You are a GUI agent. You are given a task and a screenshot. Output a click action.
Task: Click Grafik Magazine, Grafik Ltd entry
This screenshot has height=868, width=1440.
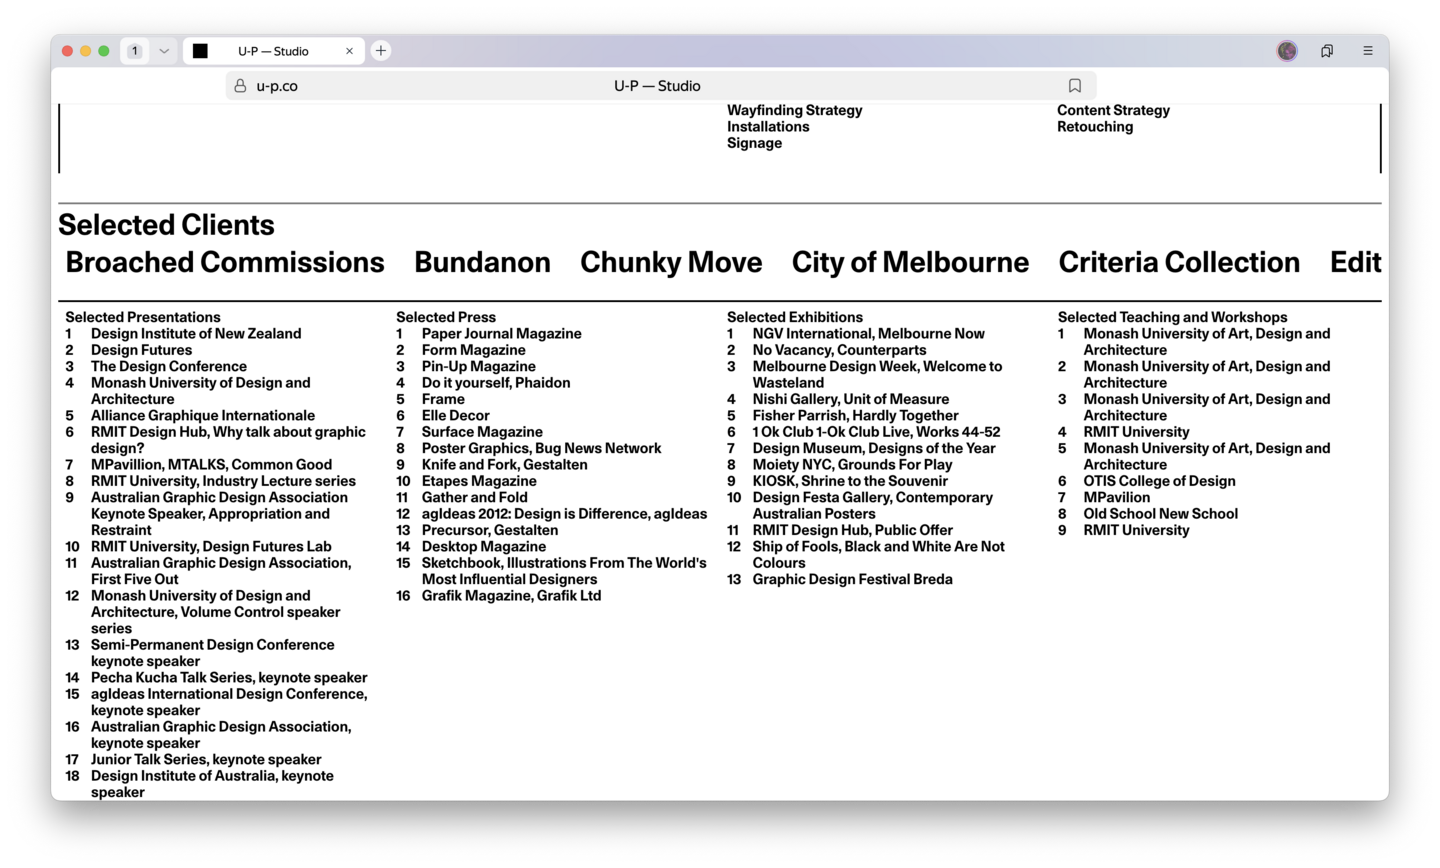pos(511,596)
